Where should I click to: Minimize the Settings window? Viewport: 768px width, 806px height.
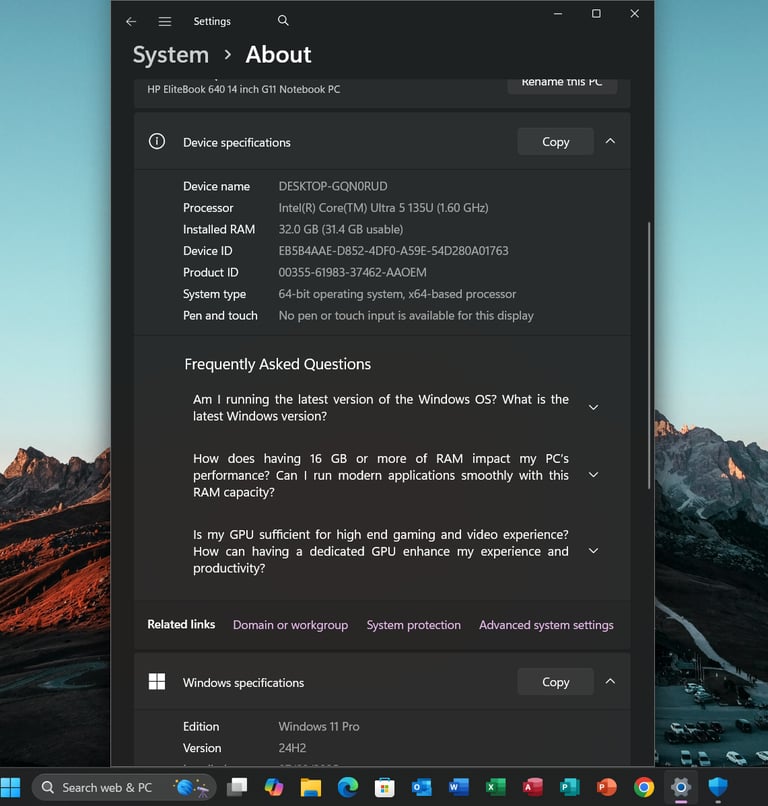point(558,14)
